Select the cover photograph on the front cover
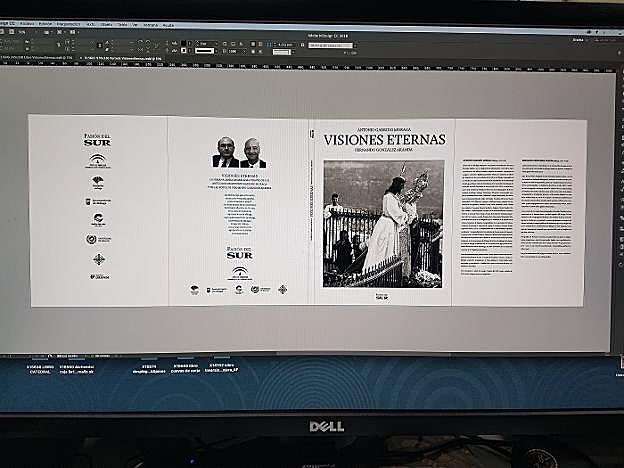This screenshot has height=468, width=624. tap(383, 223)
